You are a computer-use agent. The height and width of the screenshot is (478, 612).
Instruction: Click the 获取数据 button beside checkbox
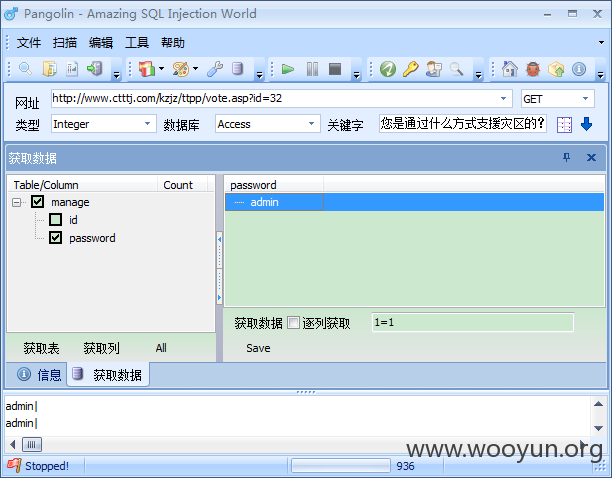click(x=258, y=323)
